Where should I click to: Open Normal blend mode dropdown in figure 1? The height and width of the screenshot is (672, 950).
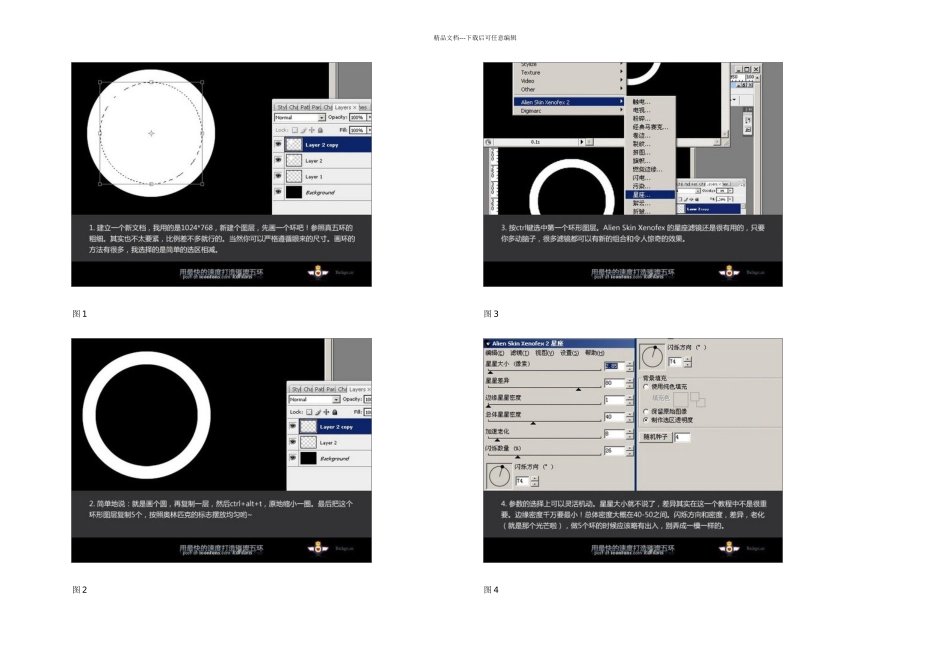(x=300, y=118)
